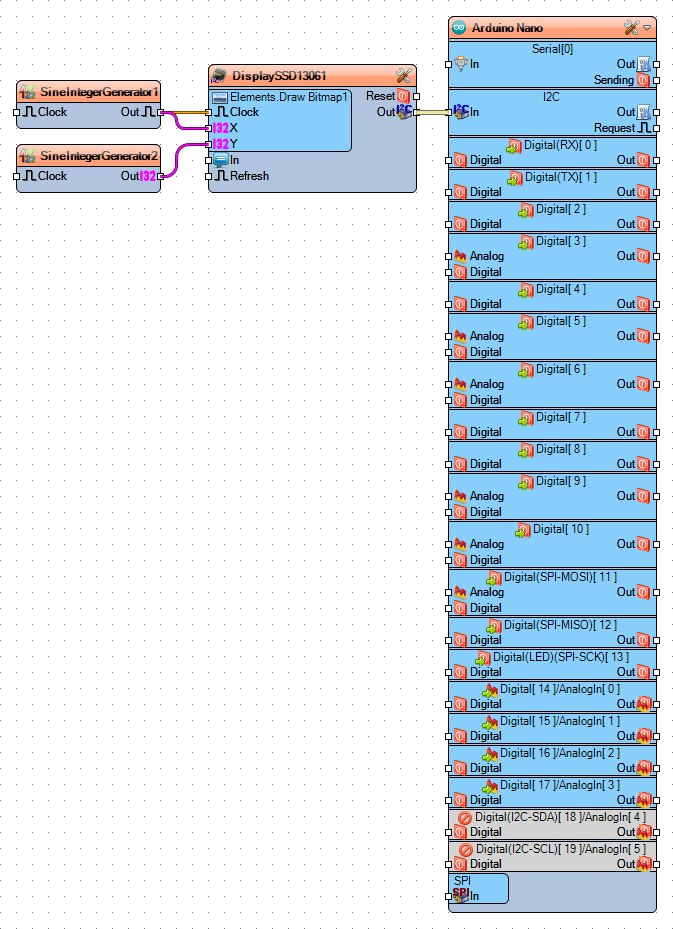This screenshot has width=673, height=929.
Task: Select Digital(I2C-SDA)[ 18 ]/AnalogIn[ 4 ] label
Action: [560, 817]
